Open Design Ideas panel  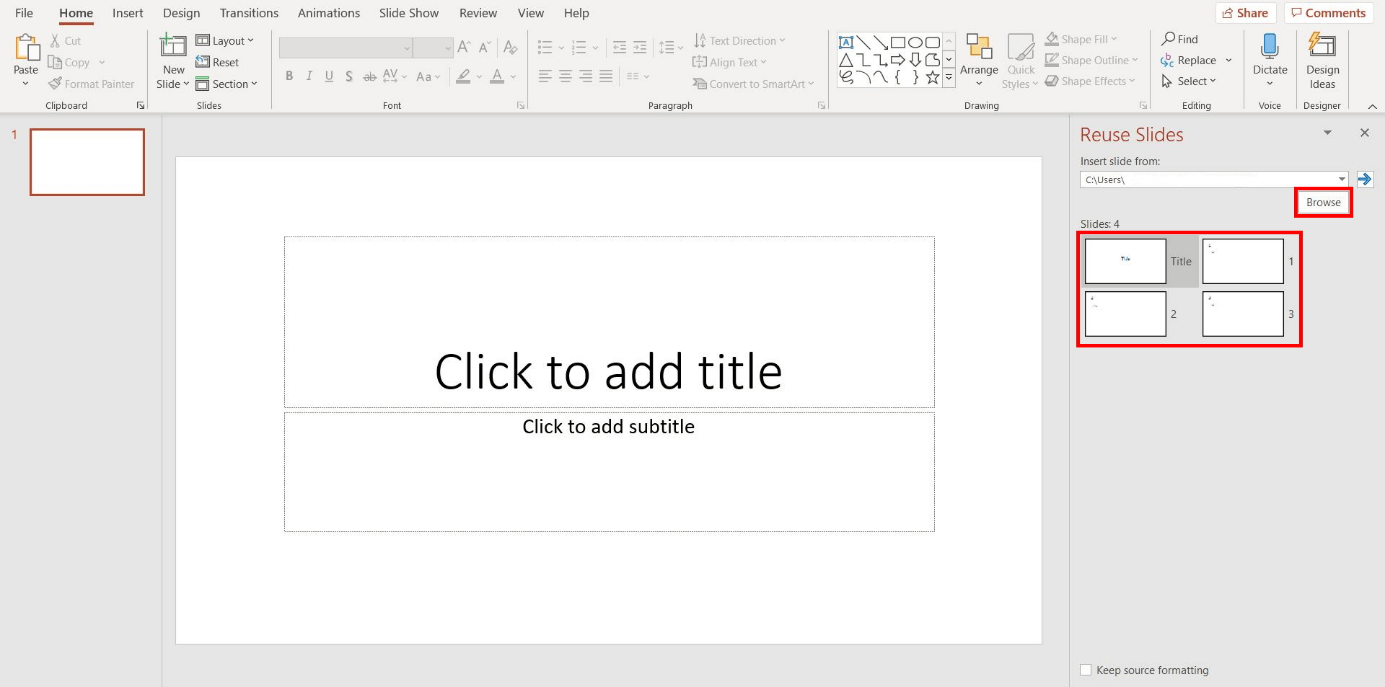[1322, 60]
